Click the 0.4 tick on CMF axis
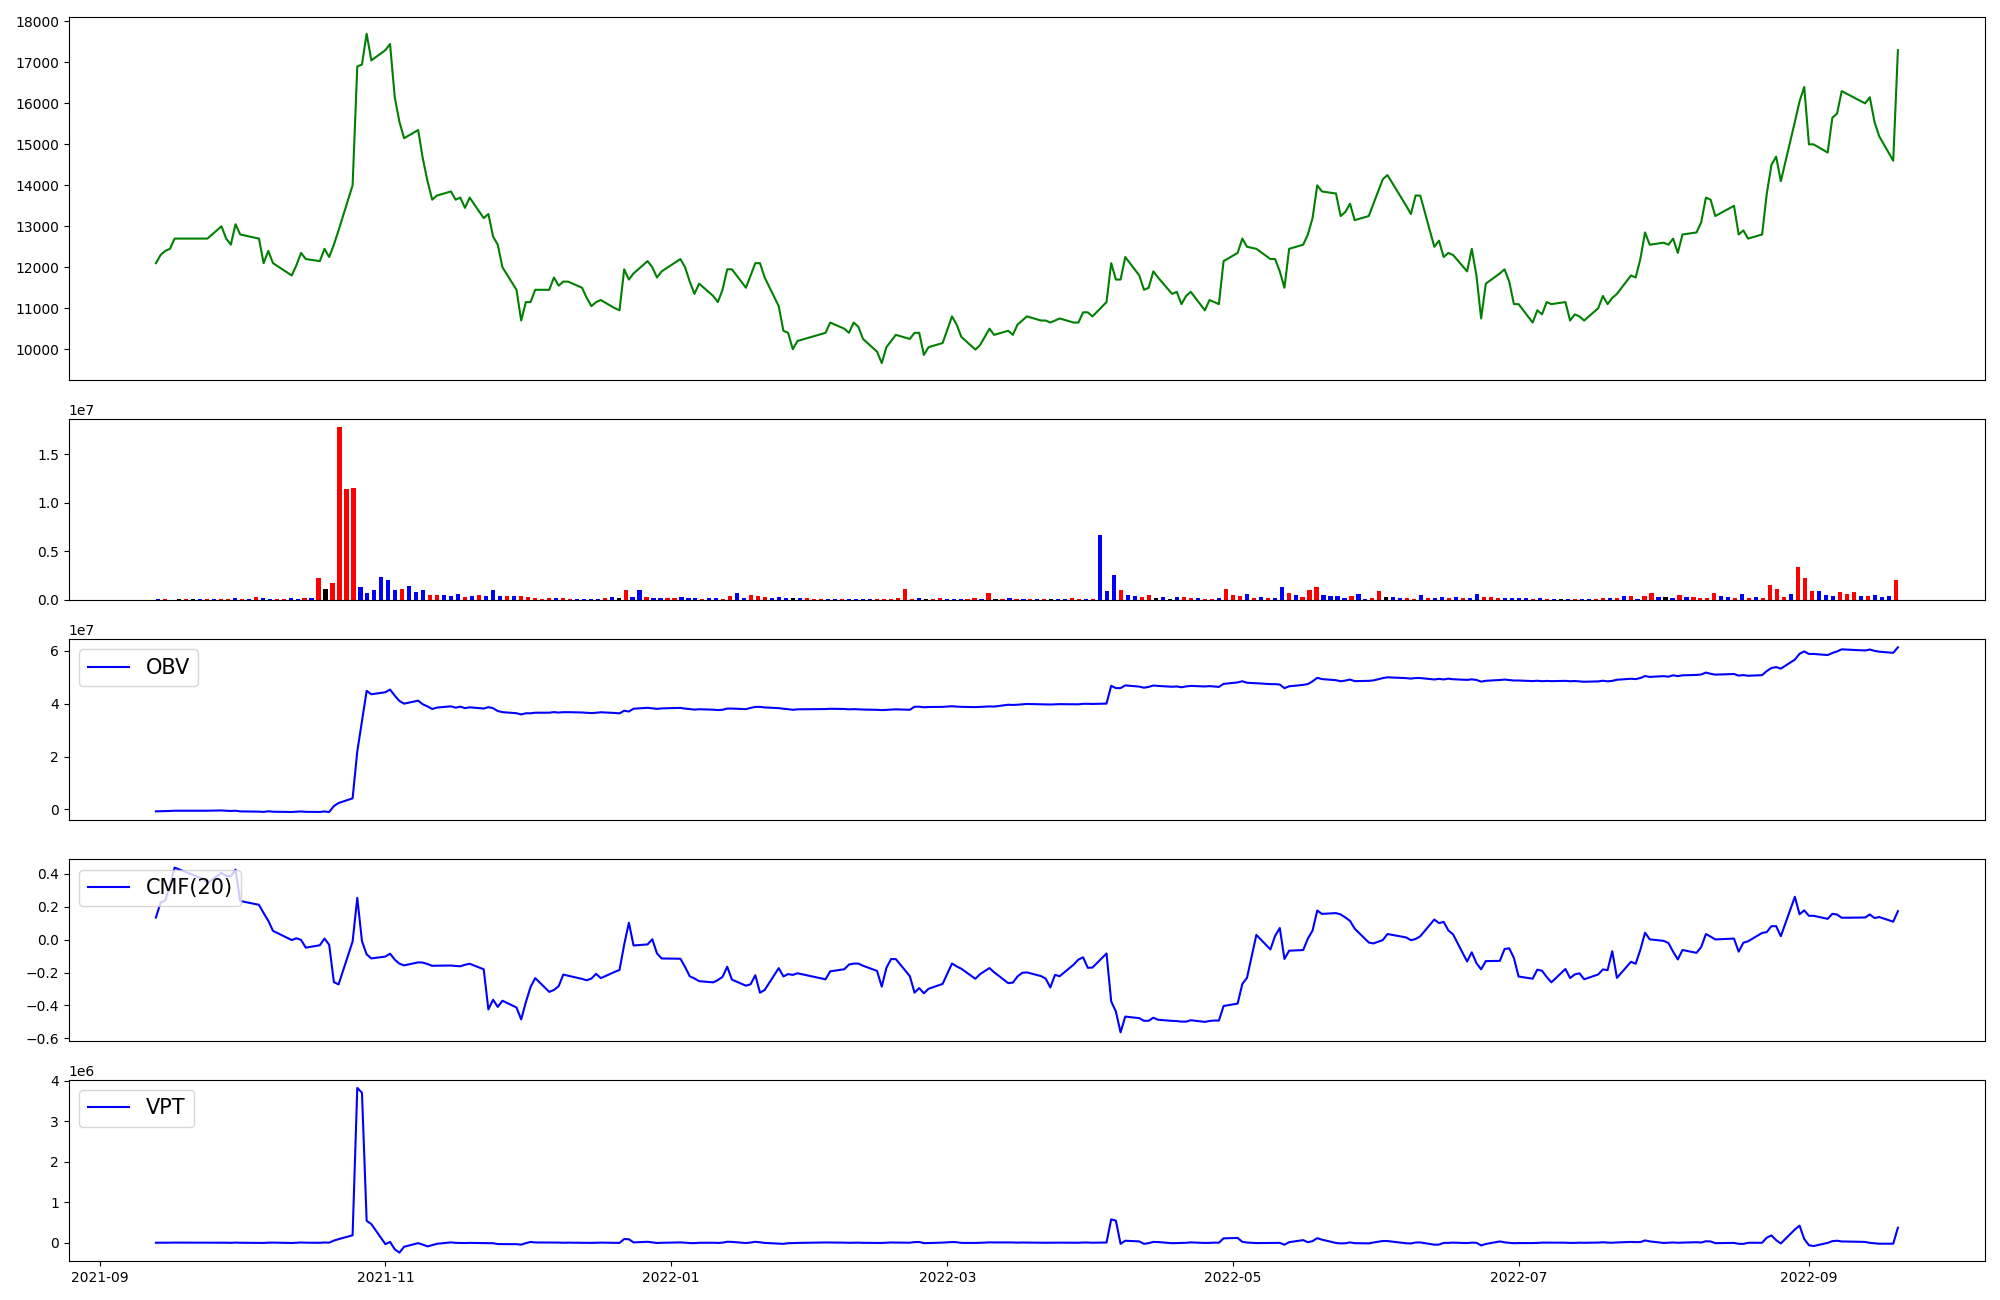Viewport: 2000px width, 1300px height. (48, 874)
